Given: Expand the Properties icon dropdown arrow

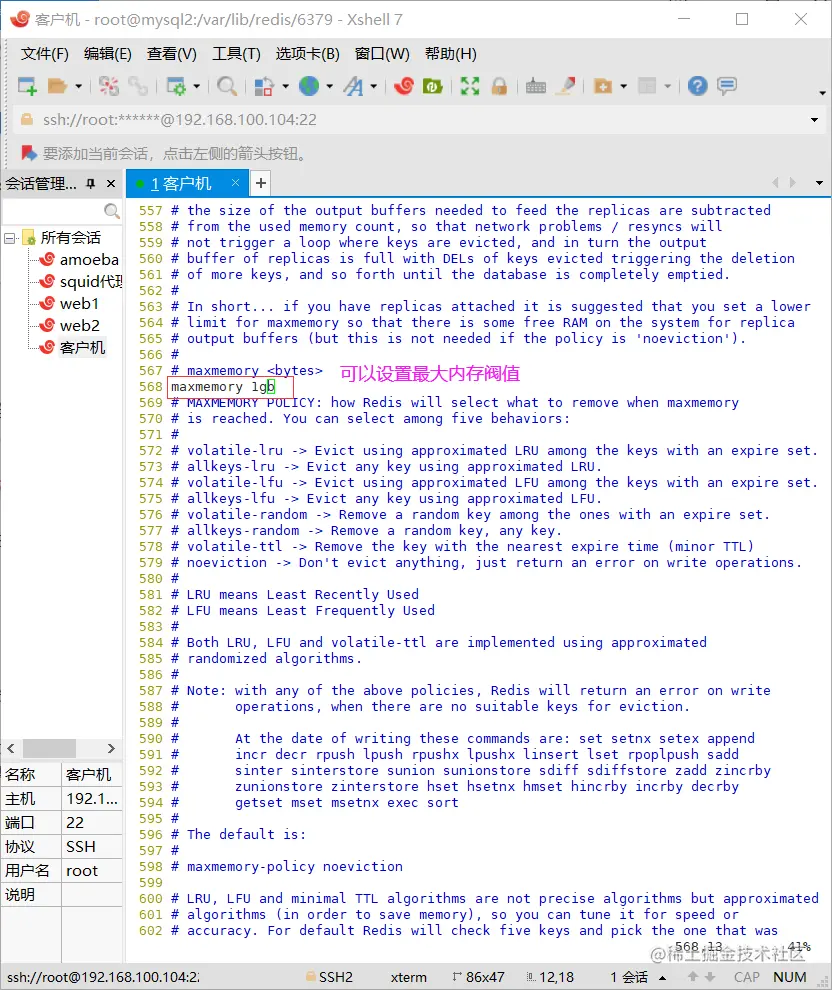Looking at the screenshot, I should 196,86.
